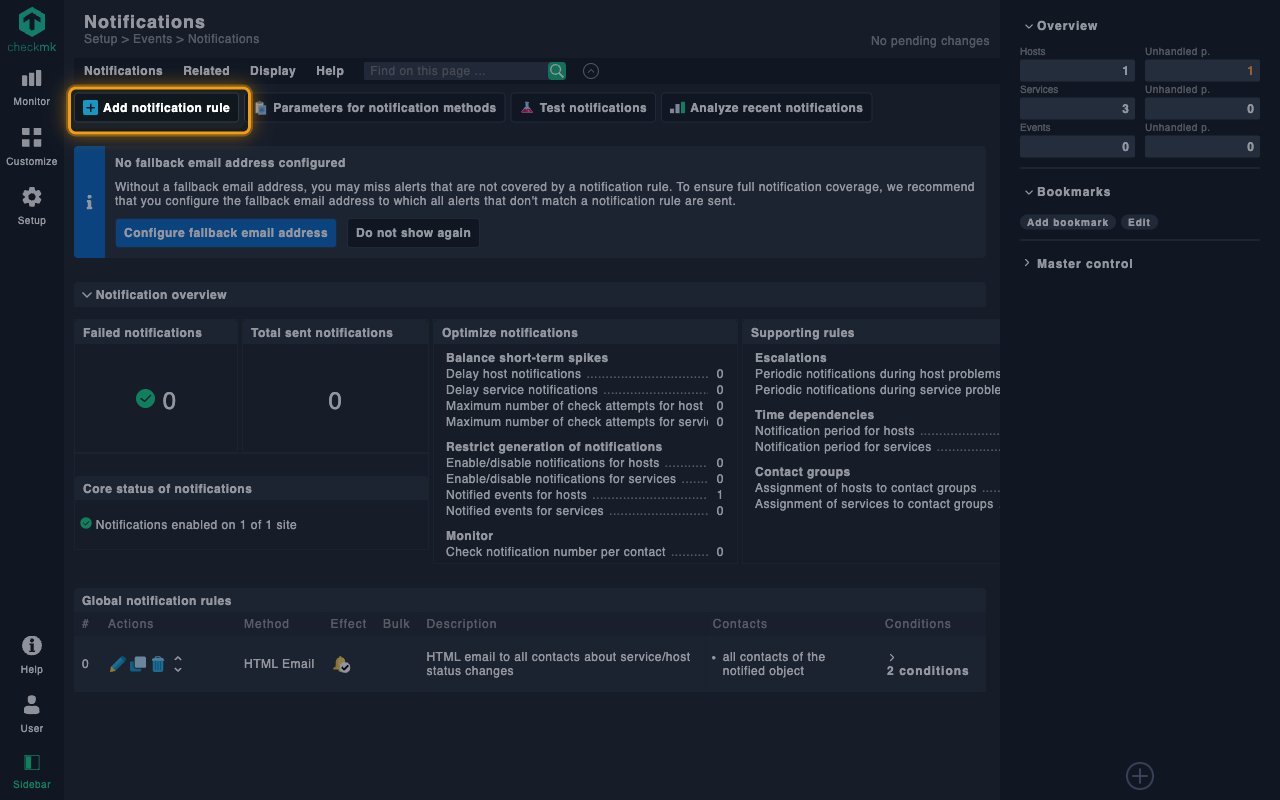Click Add notification rule button
The width and height of the screenshot is (1280, 800).
pyautogui.click(x=157, y=108)
